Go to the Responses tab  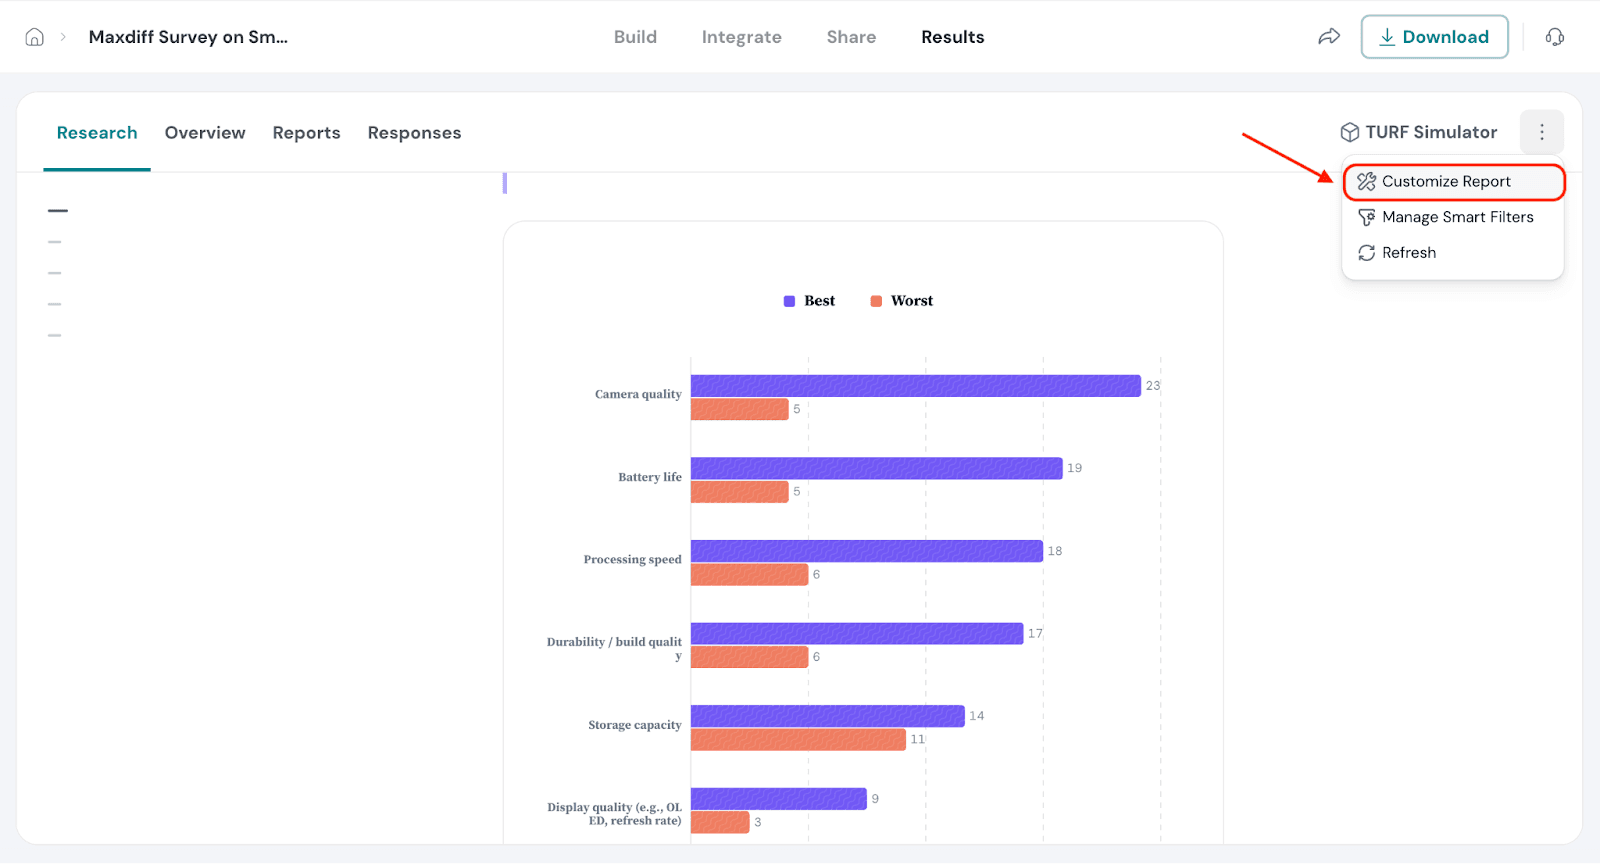coord(414,133)
